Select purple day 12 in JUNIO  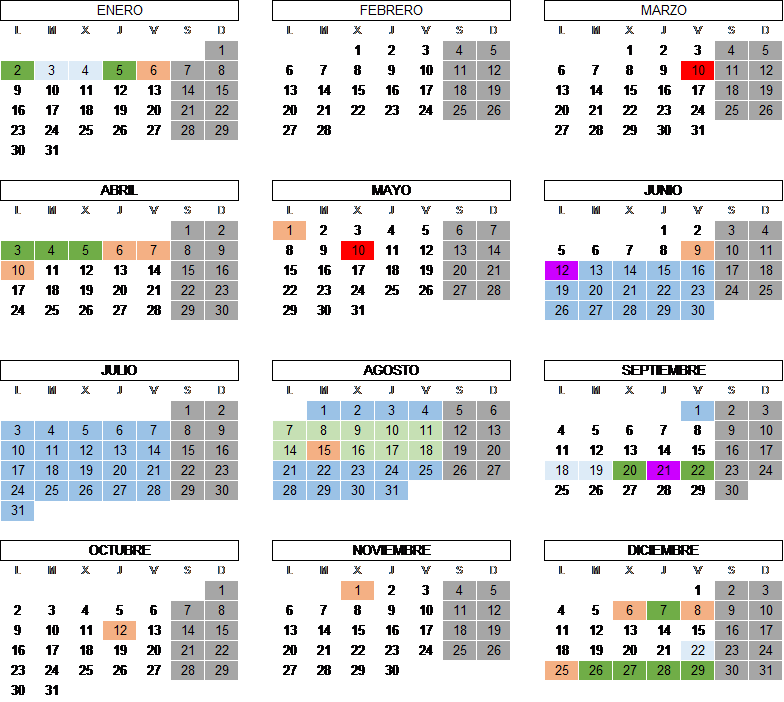[562, 270]
